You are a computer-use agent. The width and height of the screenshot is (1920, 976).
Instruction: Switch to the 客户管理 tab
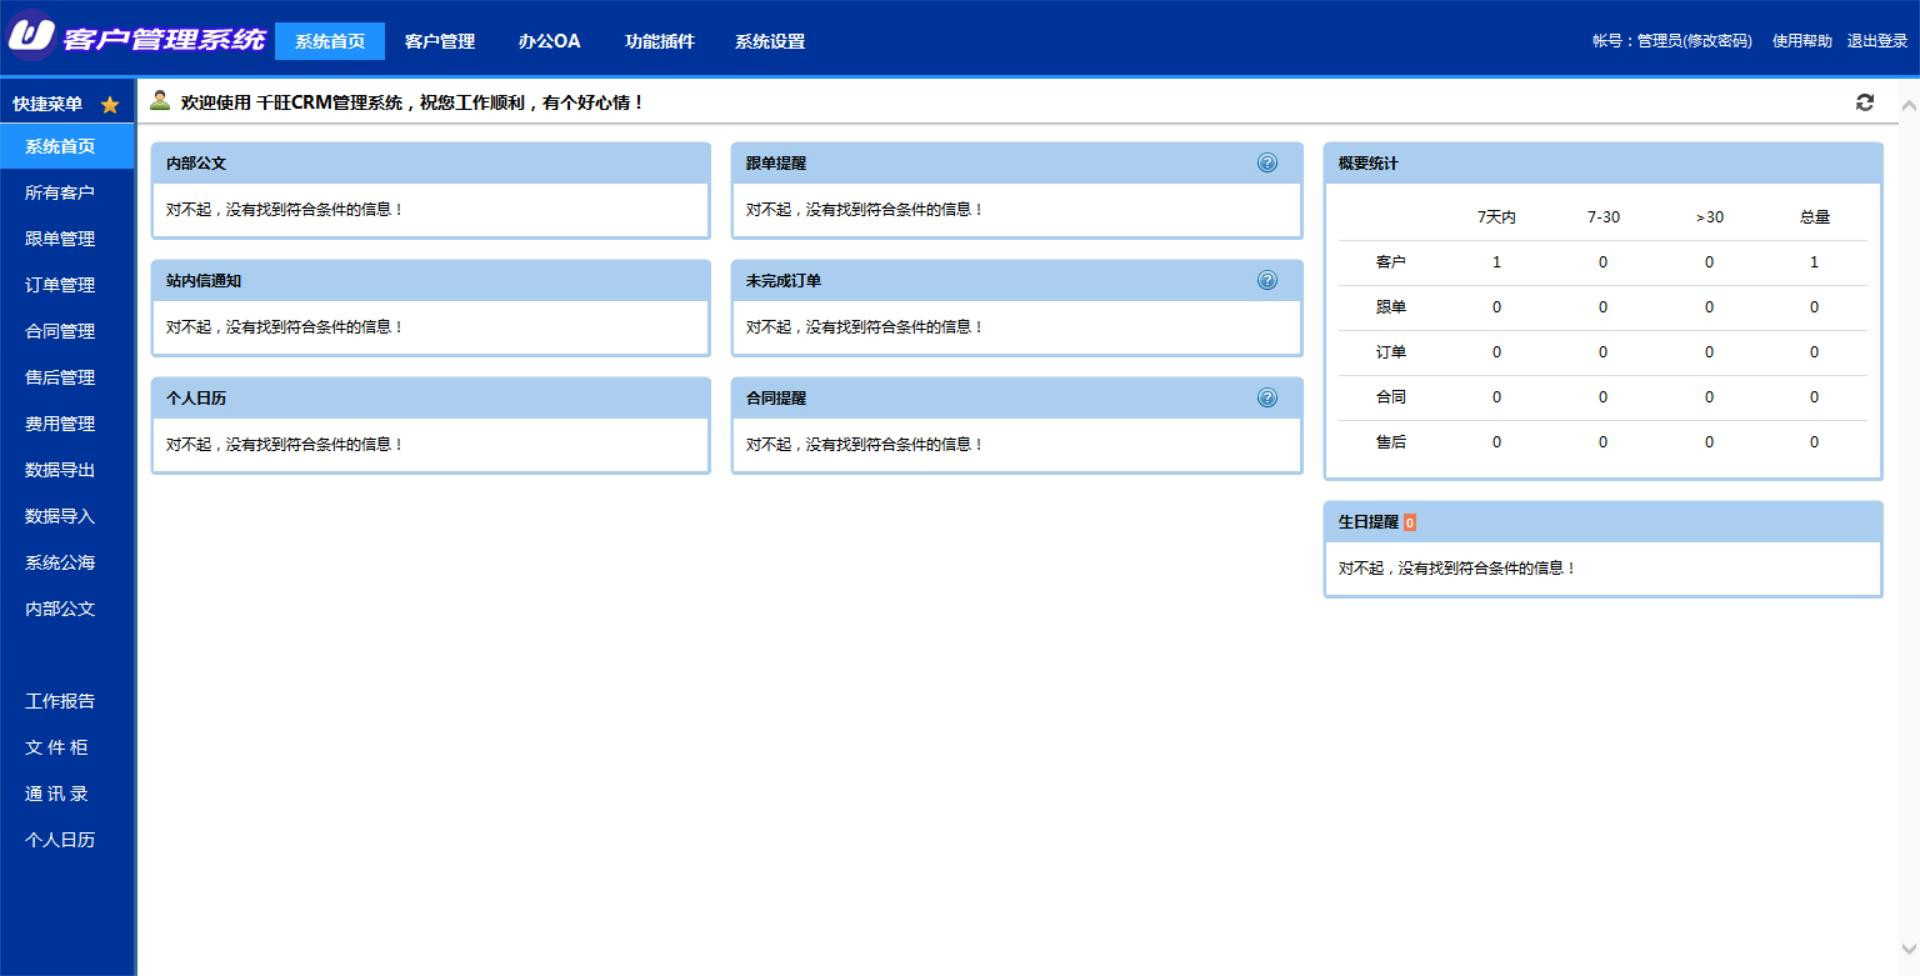(x=440, y=41)
